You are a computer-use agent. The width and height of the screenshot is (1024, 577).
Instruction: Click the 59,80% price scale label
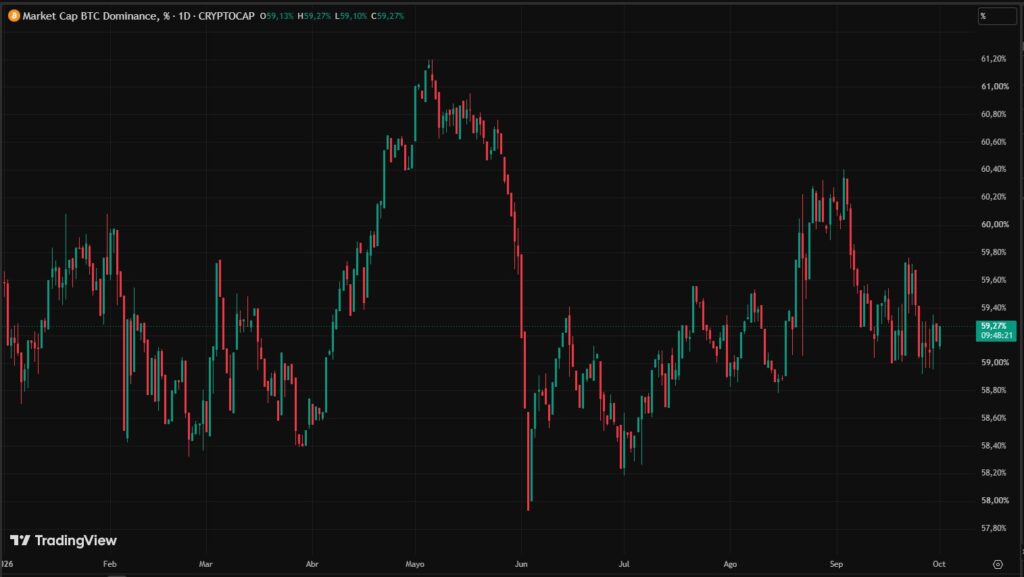tap(993, 252)
